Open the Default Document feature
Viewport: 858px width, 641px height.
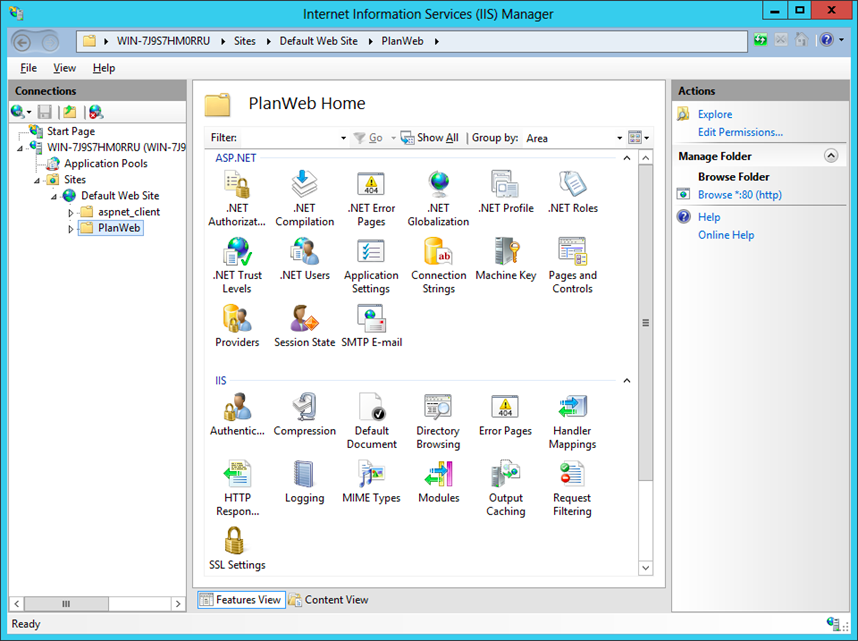point(372,420)
